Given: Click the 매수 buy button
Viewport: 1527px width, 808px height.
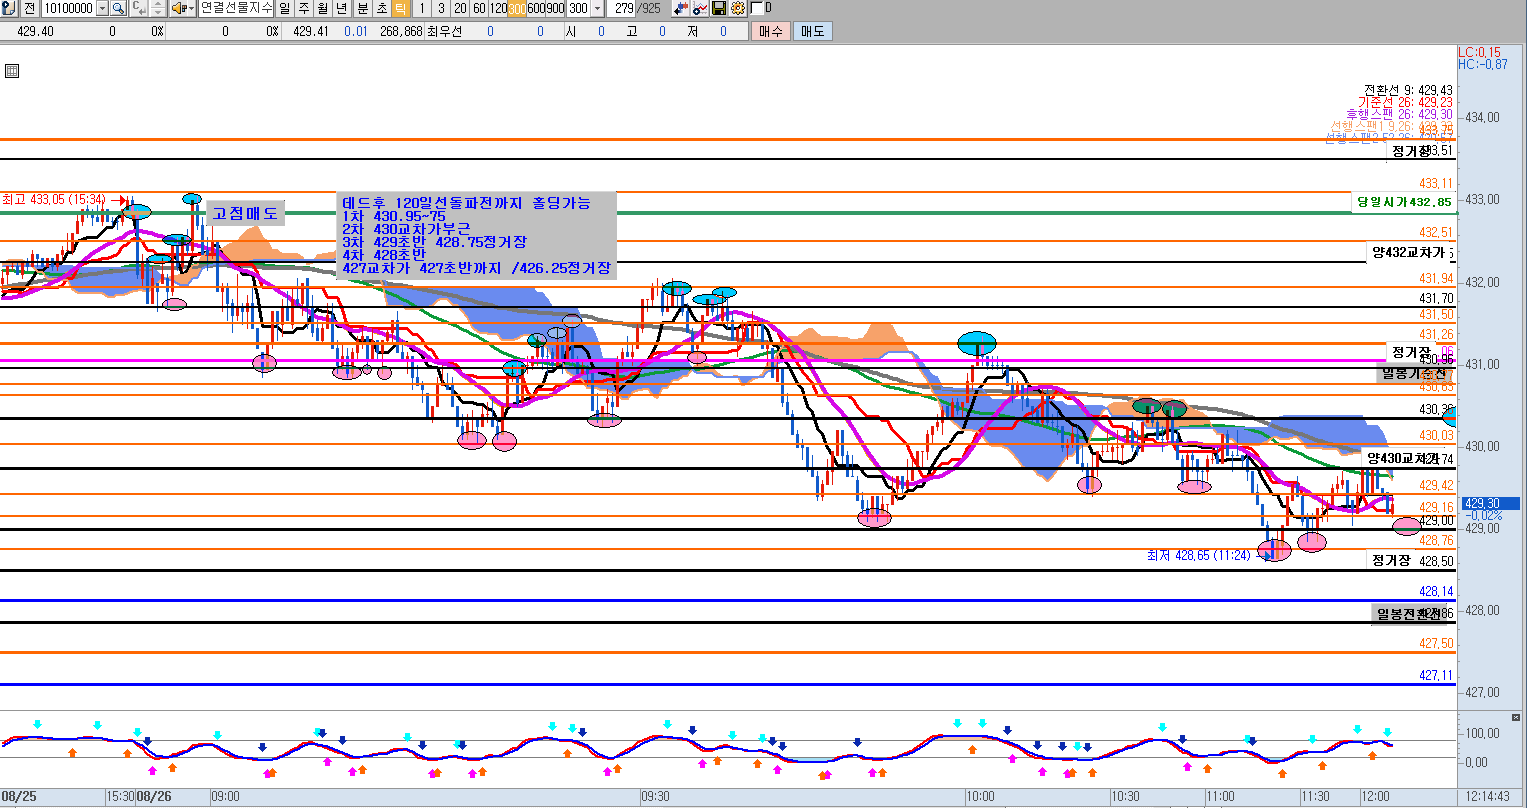Looking at the screenshot, I should pos(770,31).
